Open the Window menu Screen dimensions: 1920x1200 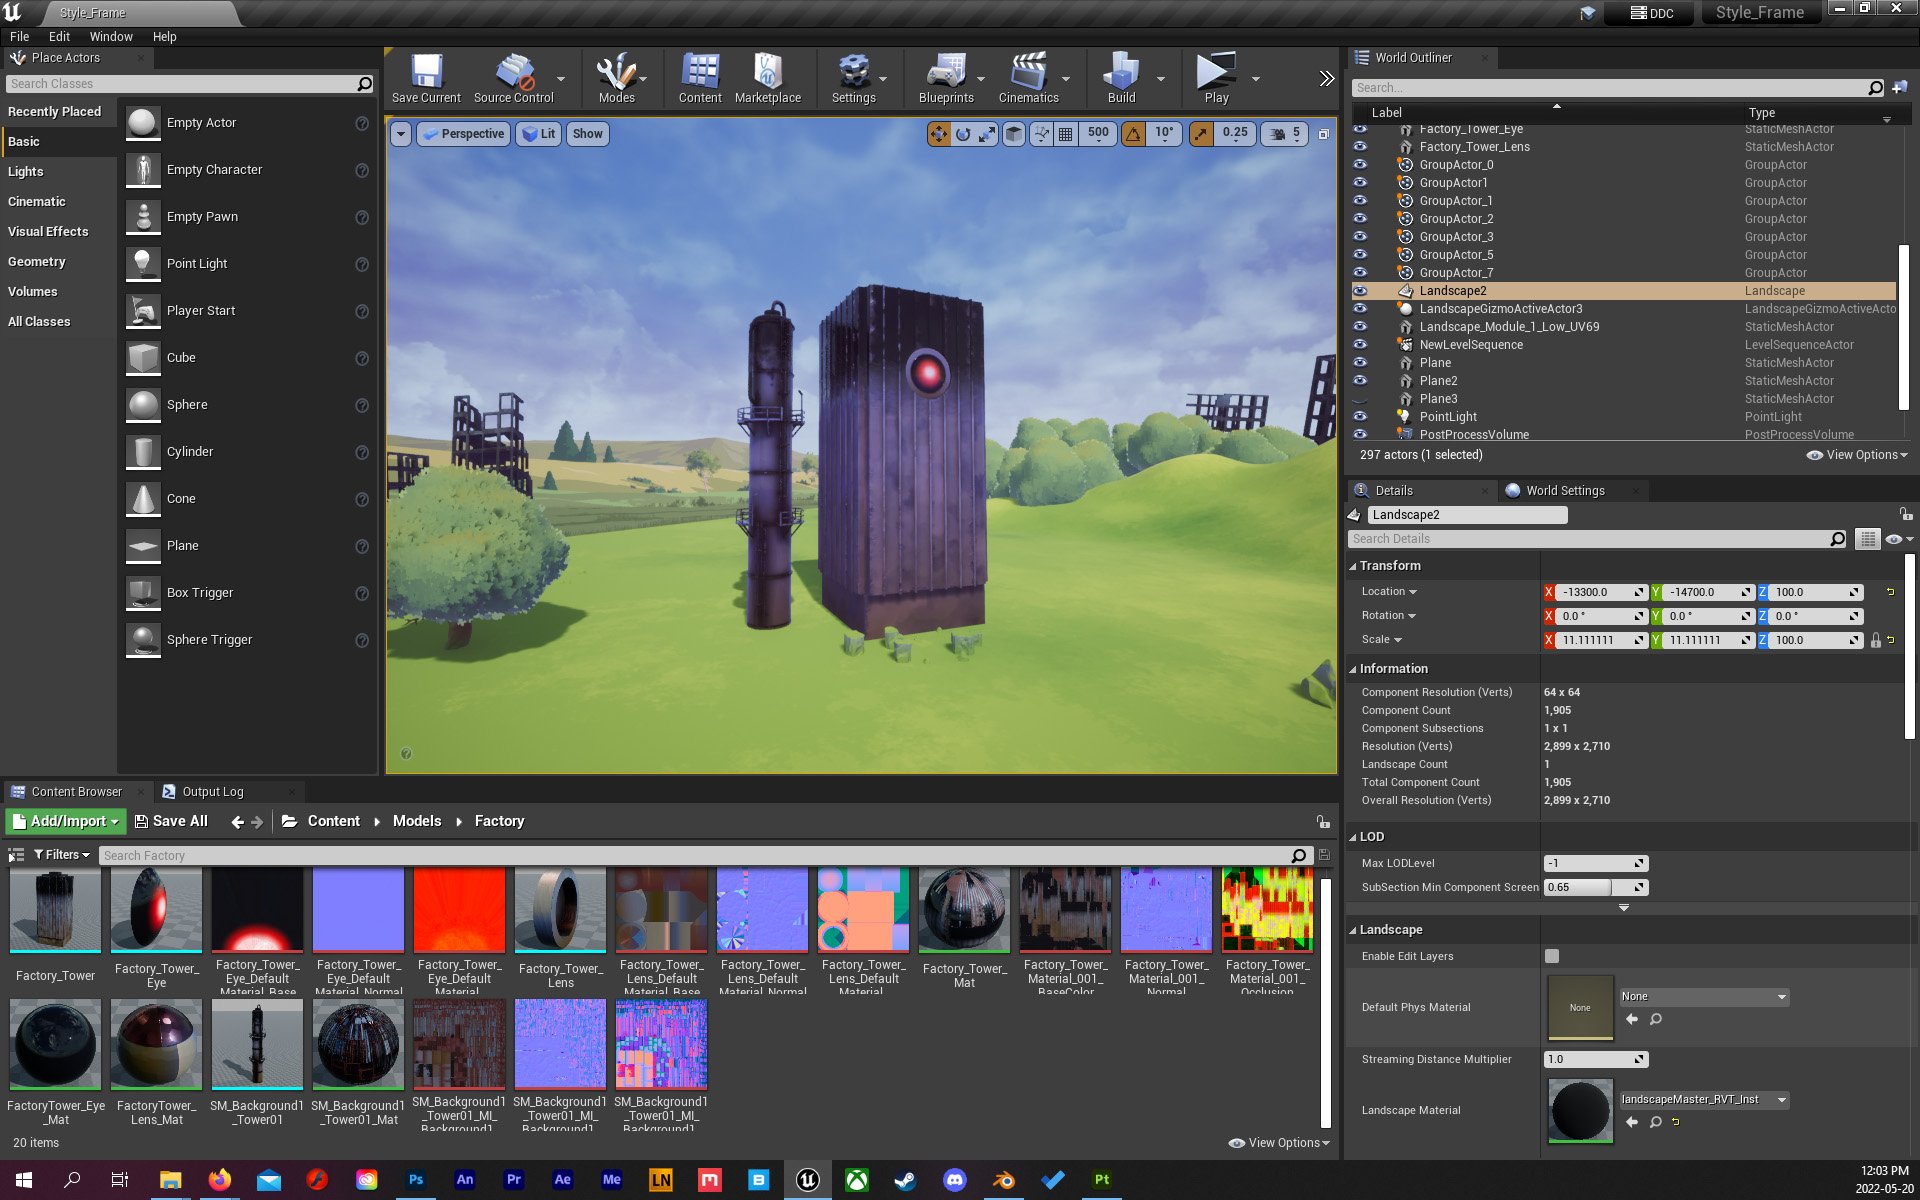(110, 36)
